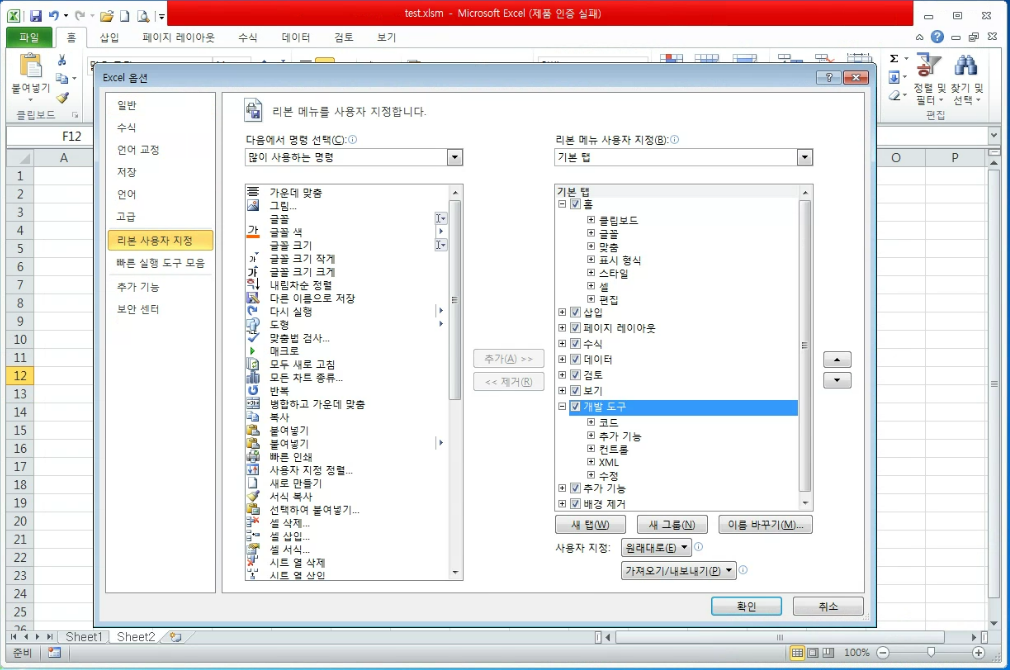Click the open folder icon in quick access toolbar
This screenshot has height=670, width=1010.
(x=107, y=15)
